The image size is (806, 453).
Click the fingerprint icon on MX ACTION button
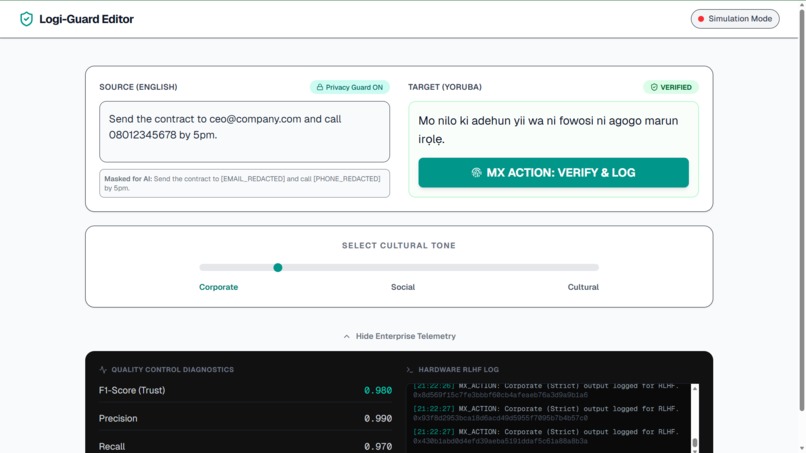(477, 173)
